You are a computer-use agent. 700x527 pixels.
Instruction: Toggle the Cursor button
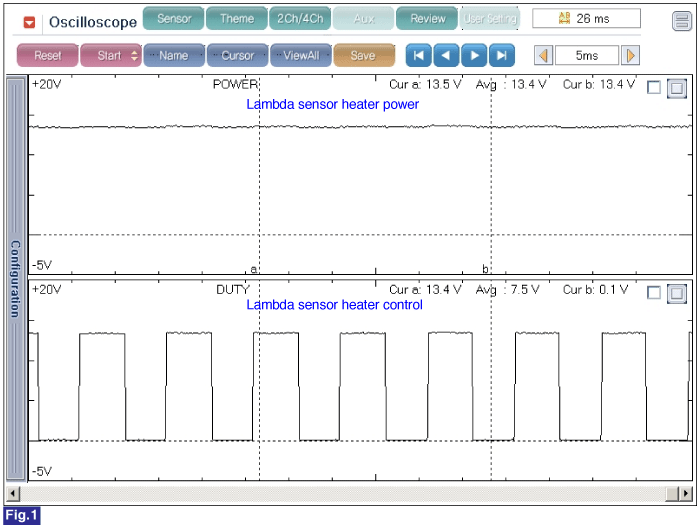238,55
